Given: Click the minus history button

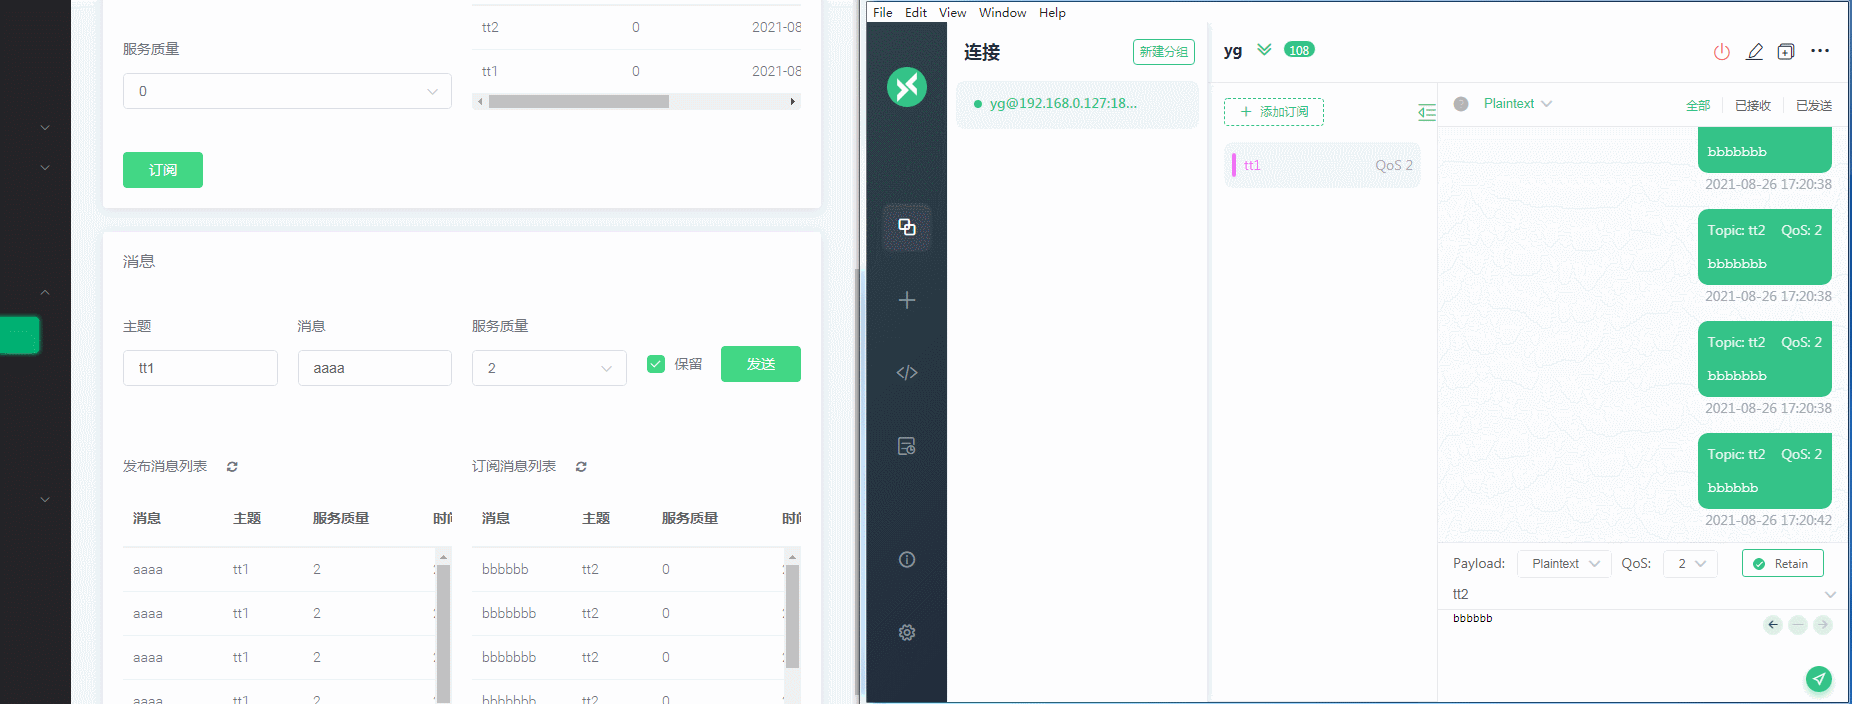Looking at the screenshot, I should coord(1798,625).
